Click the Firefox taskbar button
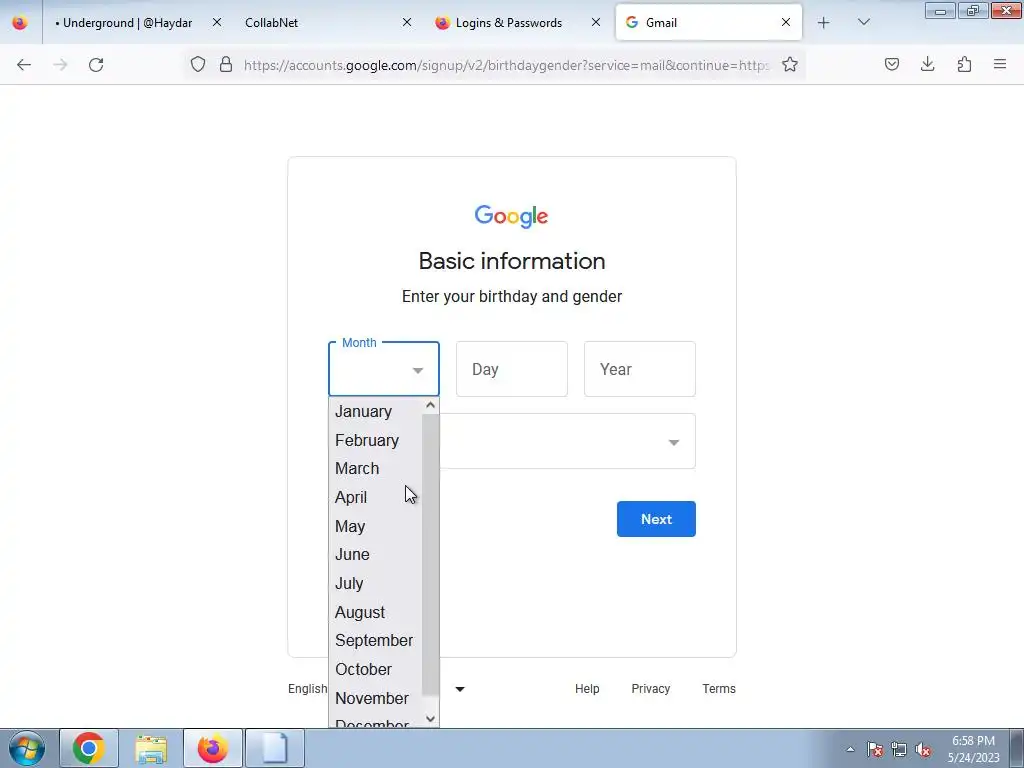 pyautogui.click(x=213, y=748)
